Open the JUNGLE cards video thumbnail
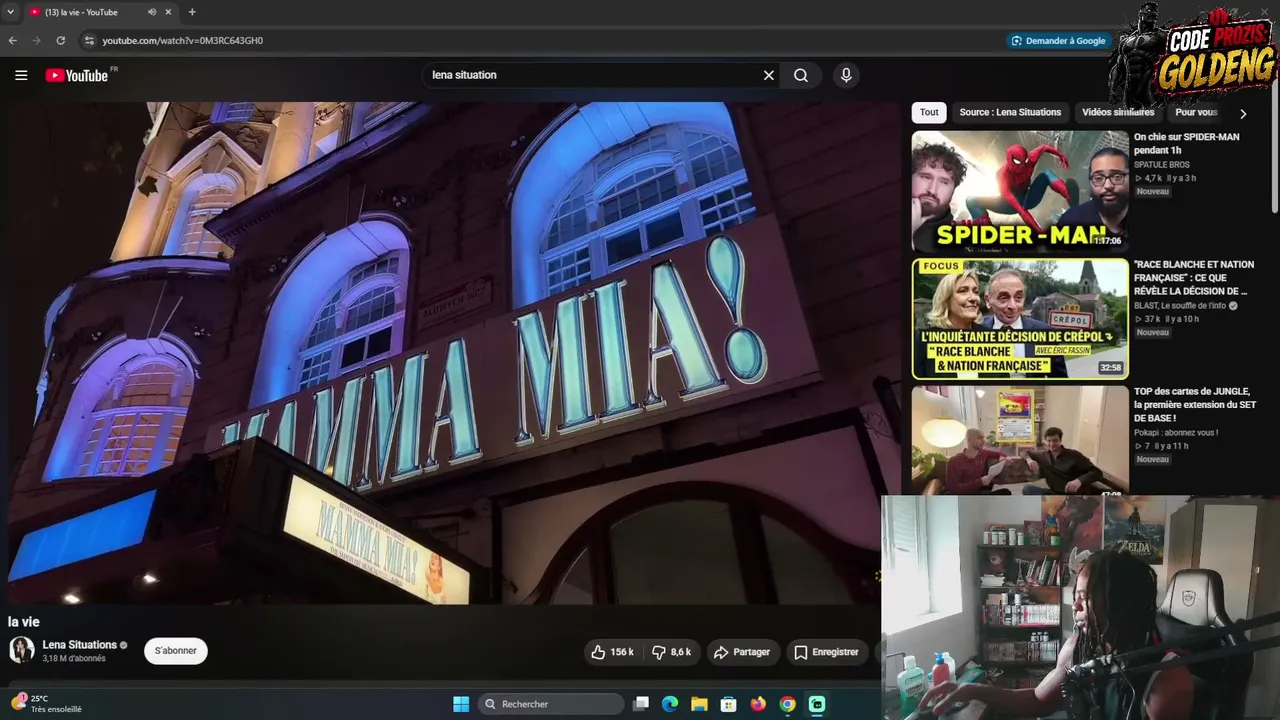Image resolution: width=1280 pixels, height=720 pixels. point(1020,441)
